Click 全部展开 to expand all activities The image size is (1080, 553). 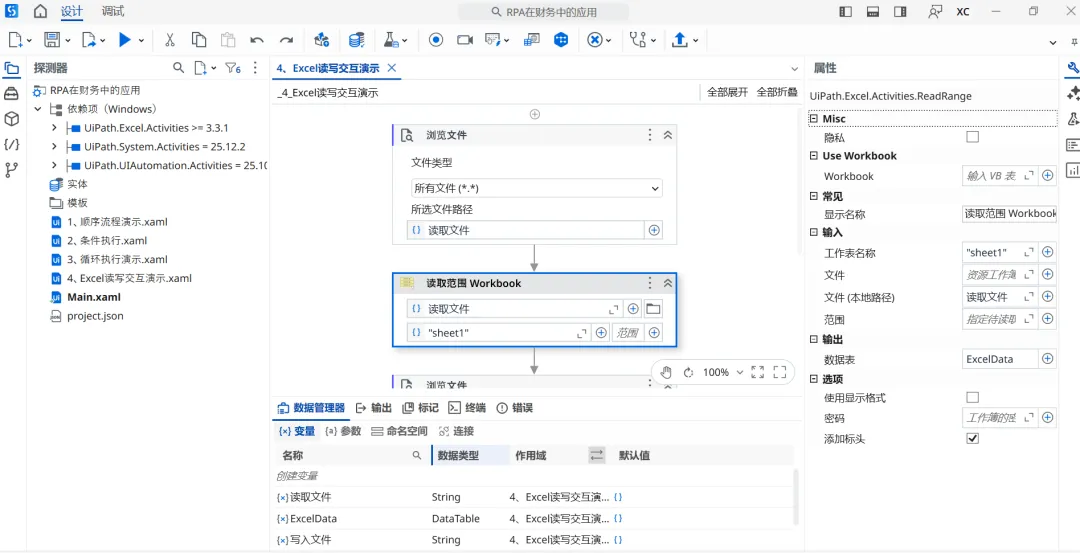(x=727, y=92)
